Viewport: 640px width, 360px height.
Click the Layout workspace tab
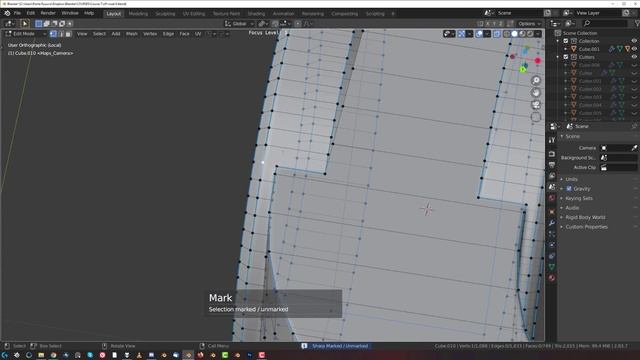113,13
